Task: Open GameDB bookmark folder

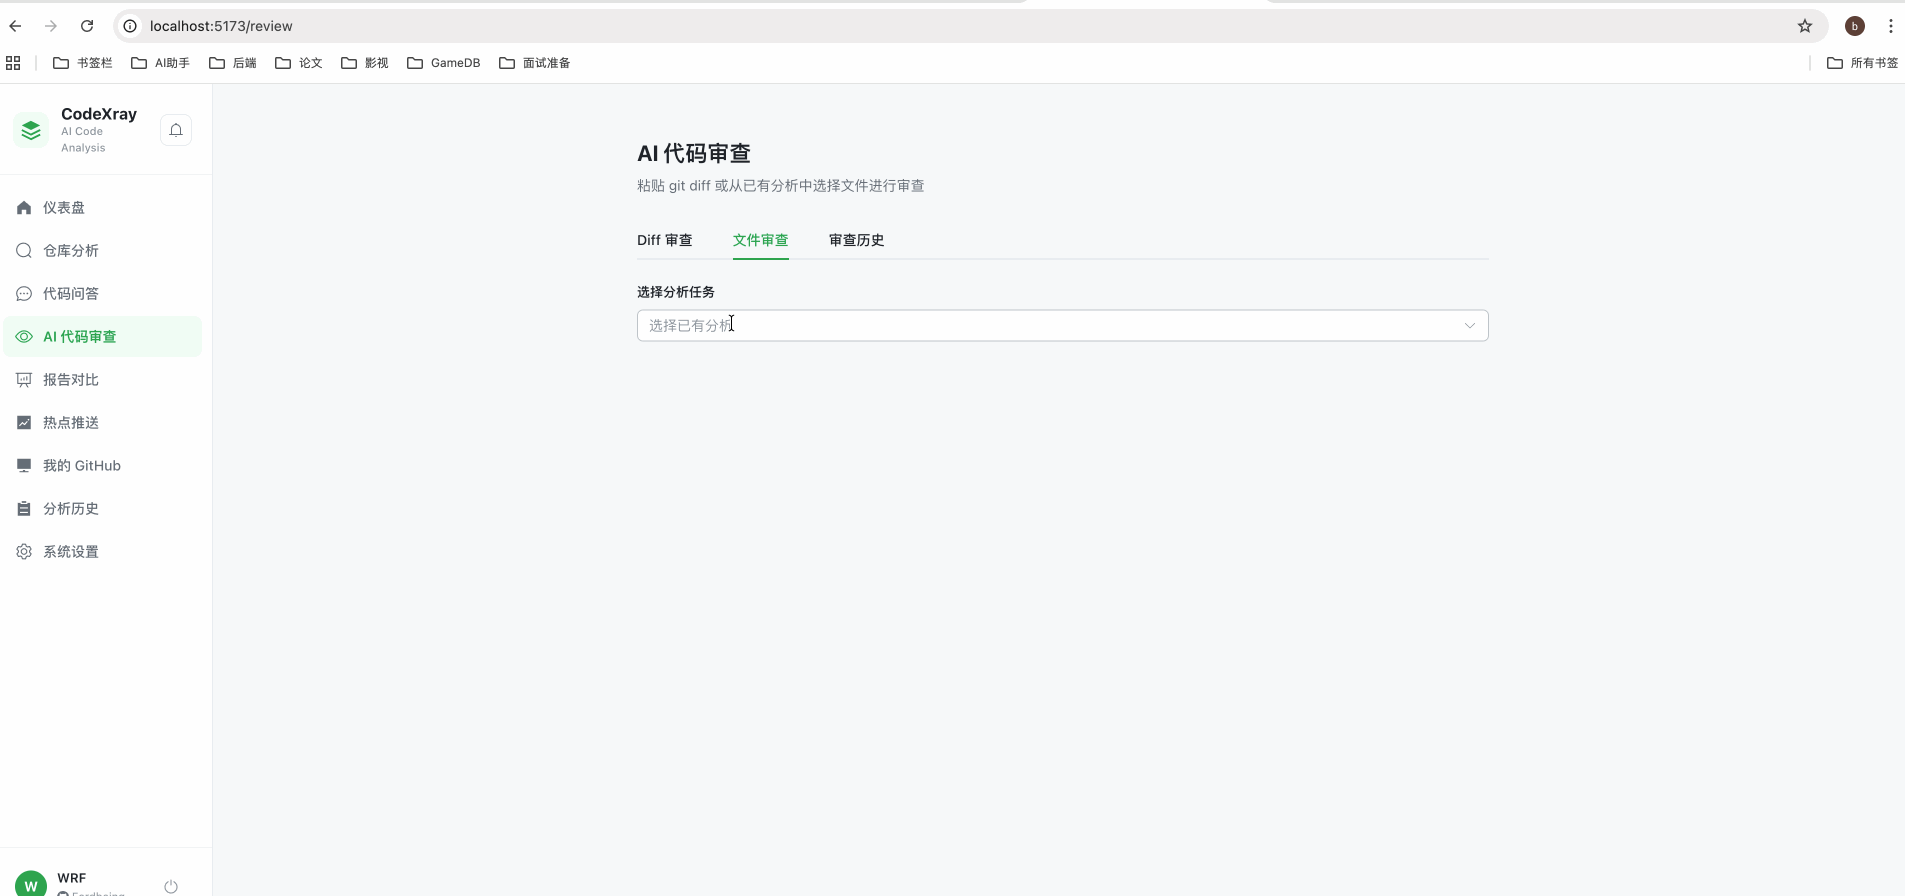Action: (444, 63)
